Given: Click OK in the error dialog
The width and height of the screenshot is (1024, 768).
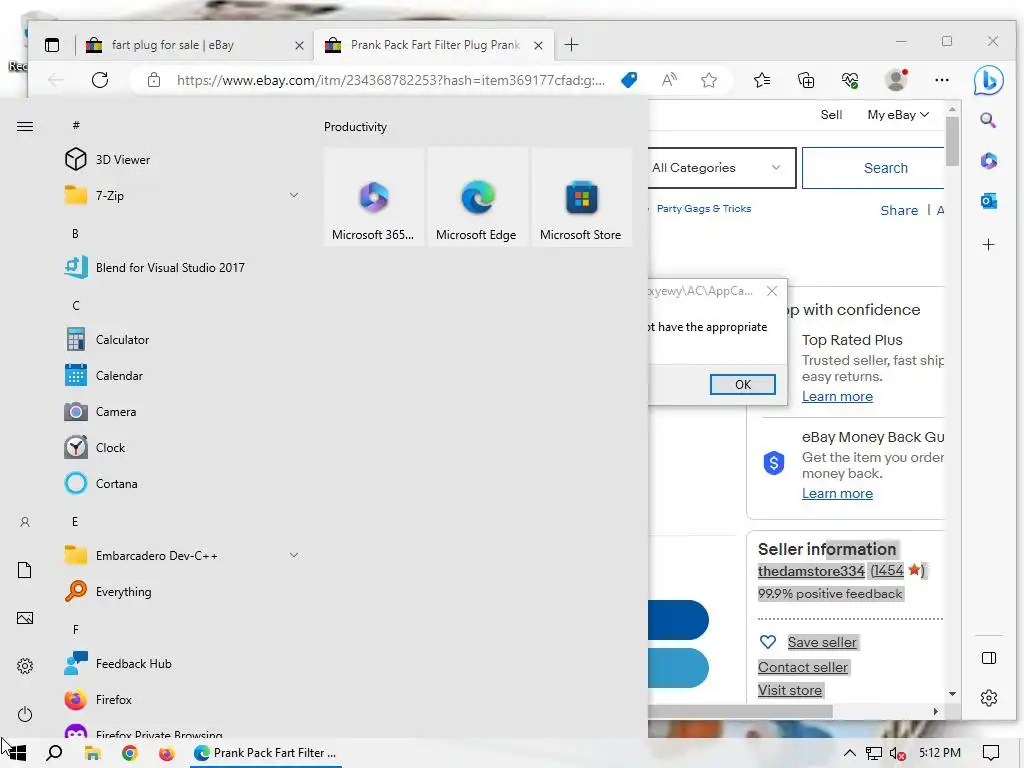Looking at the screenshot, I should point(743,385).
